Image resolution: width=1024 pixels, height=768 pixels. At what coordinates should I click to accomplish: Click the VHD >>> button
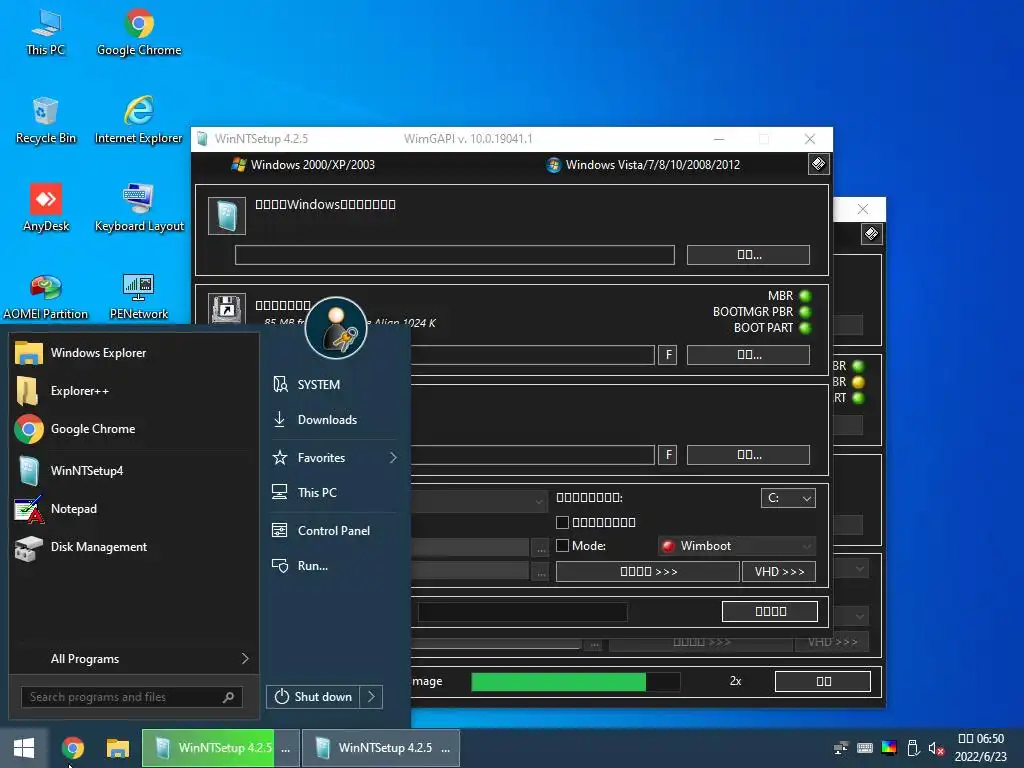click(778, 571)
